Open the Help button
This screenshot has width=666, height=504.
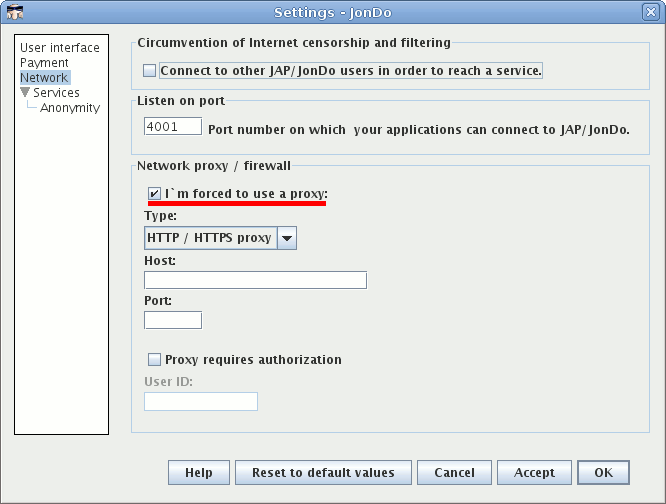click(199, 473)
